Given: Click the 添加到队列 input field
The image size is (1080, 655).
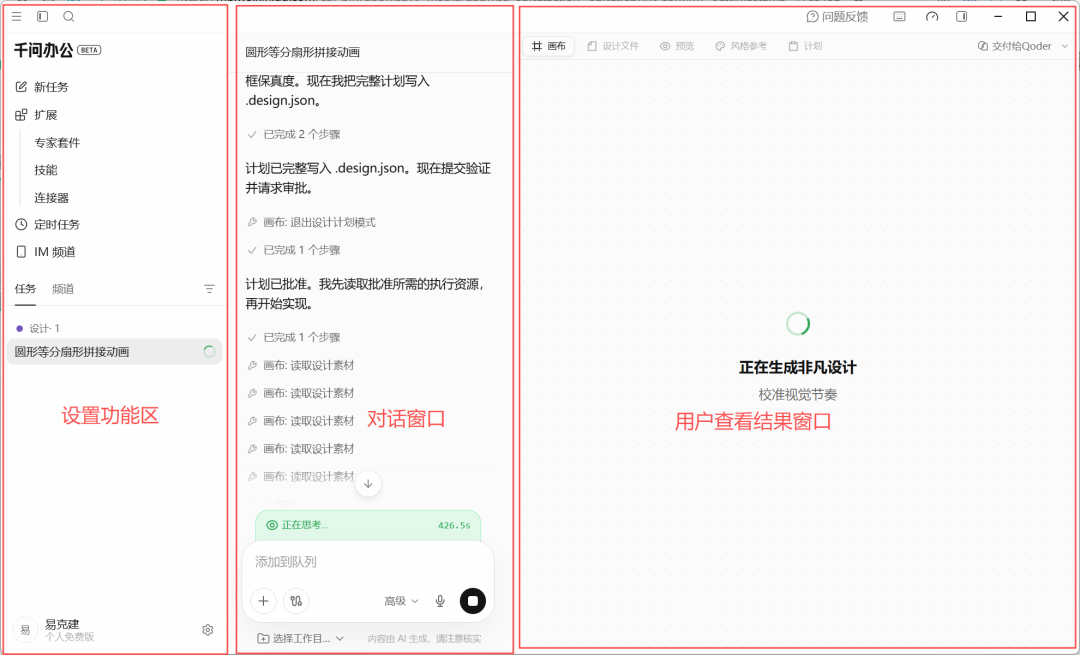Looking at the screenshot, I should click(368, 562).
